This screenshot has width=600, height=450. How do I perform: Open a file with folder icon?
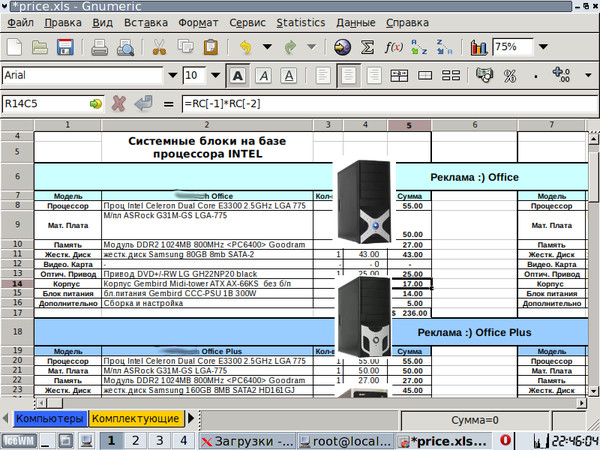click(x=40, y=47)
